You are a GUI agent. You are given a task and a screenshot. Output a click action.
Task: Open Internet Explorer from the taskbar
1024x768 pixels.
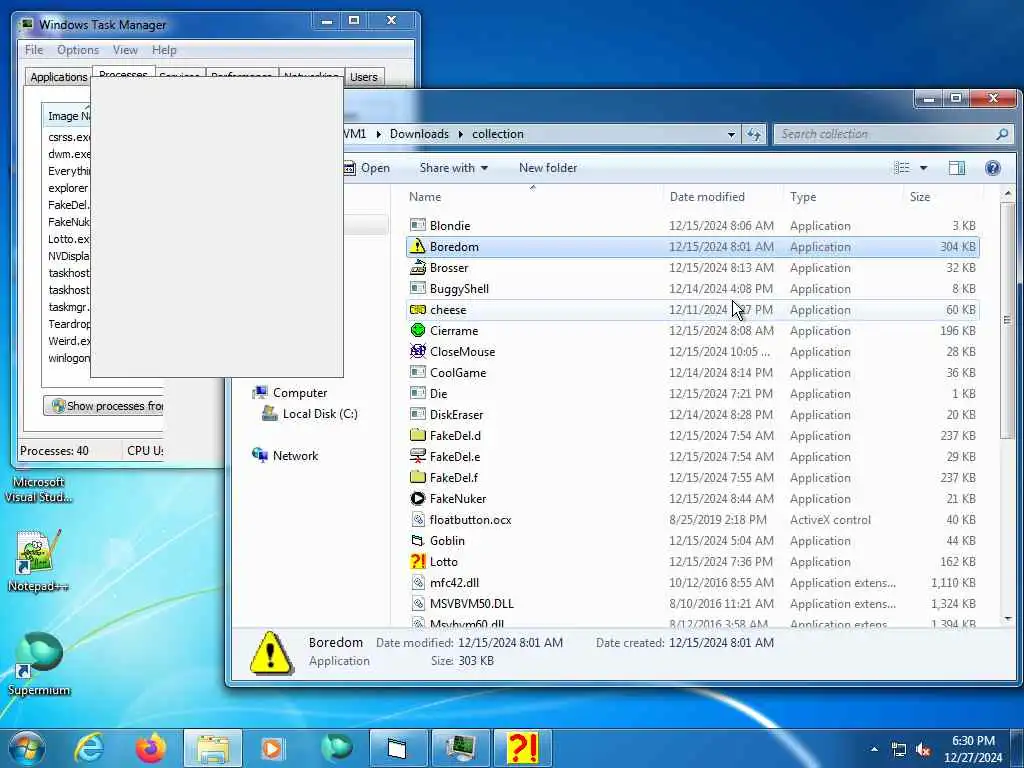[x=90, y=748]
